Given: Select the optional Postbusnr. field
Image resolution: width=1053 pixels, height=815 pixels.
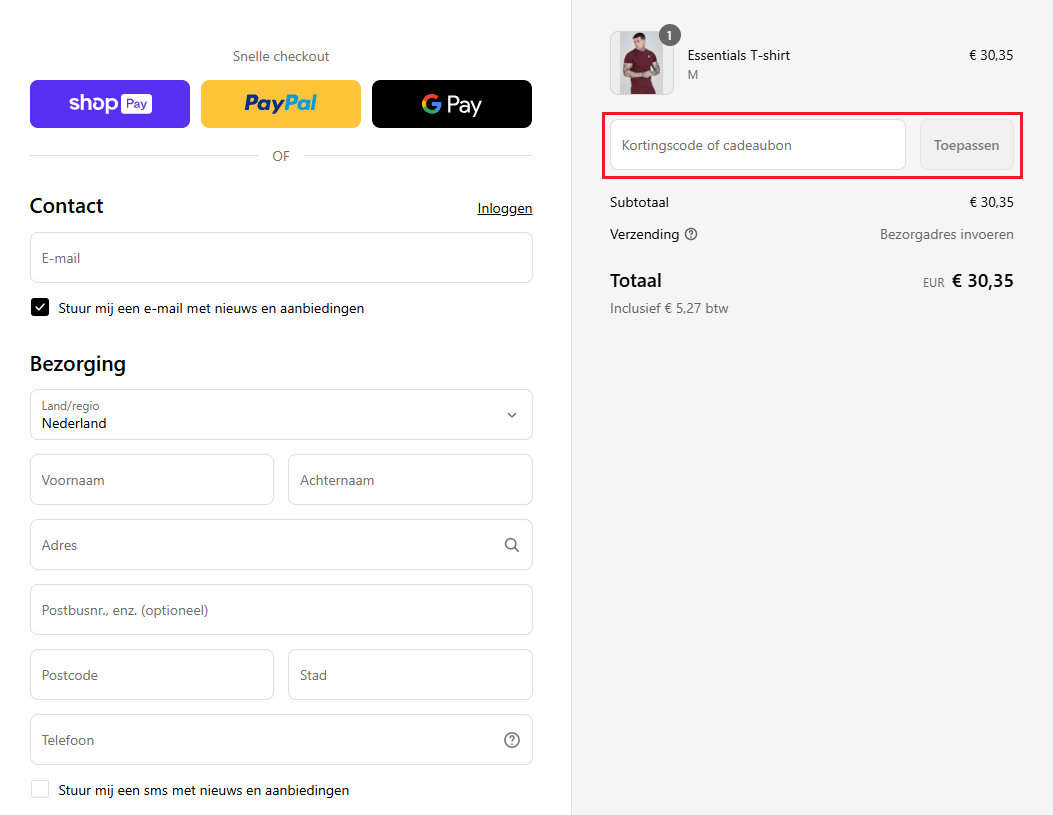Looking at the screenshot, I should point(281,610).
